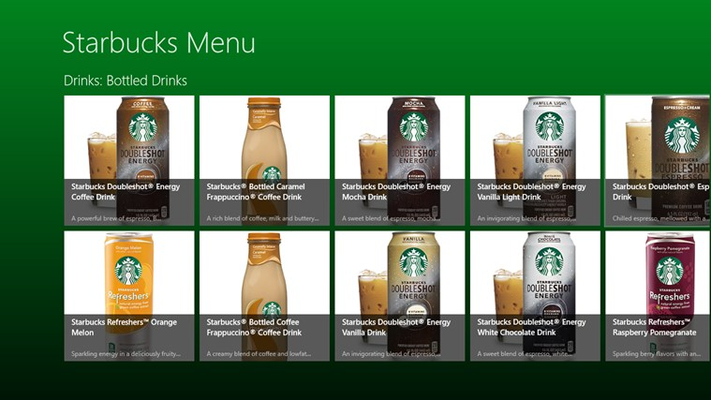Screen dimensions: 711x400
Task: Click description 'A sweet blend of espresso, white'
Action: (524, 354)
